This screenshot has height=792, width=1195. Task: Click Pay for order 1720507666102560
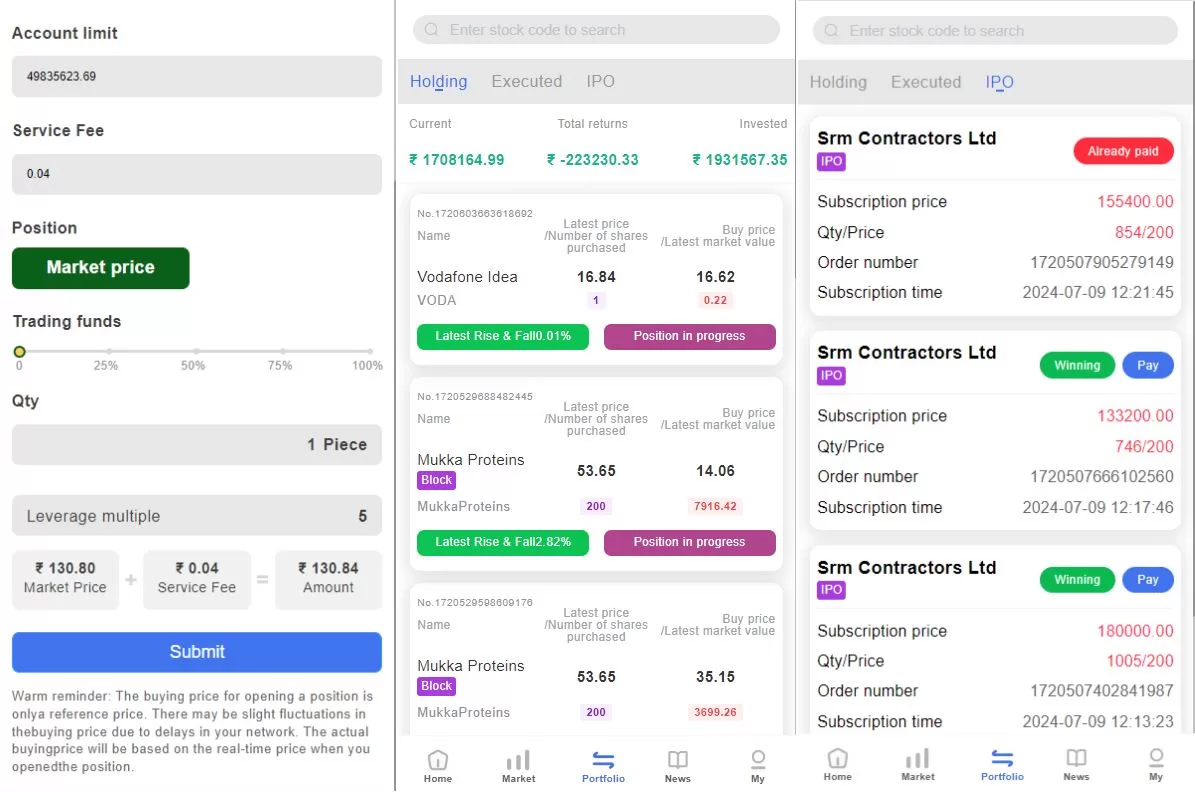pos(1148,365)
